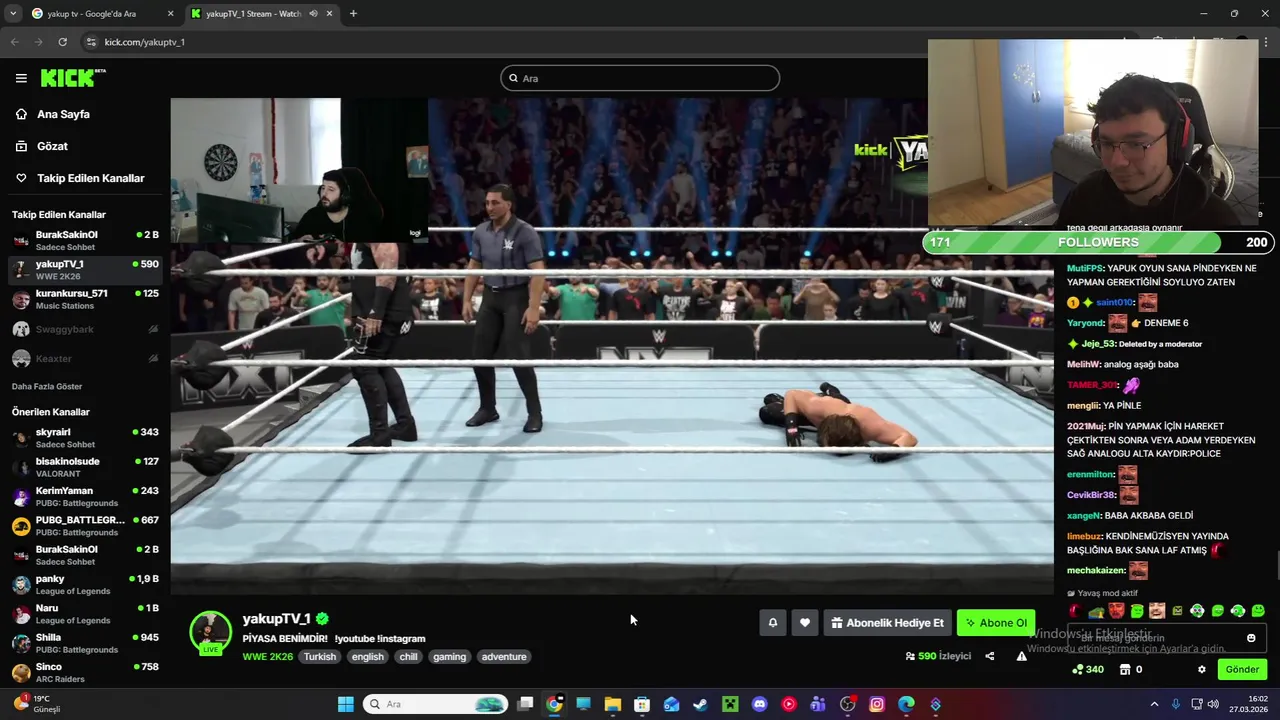
Task: Open skyrairi recommended channel
Action: coord(85,438)
